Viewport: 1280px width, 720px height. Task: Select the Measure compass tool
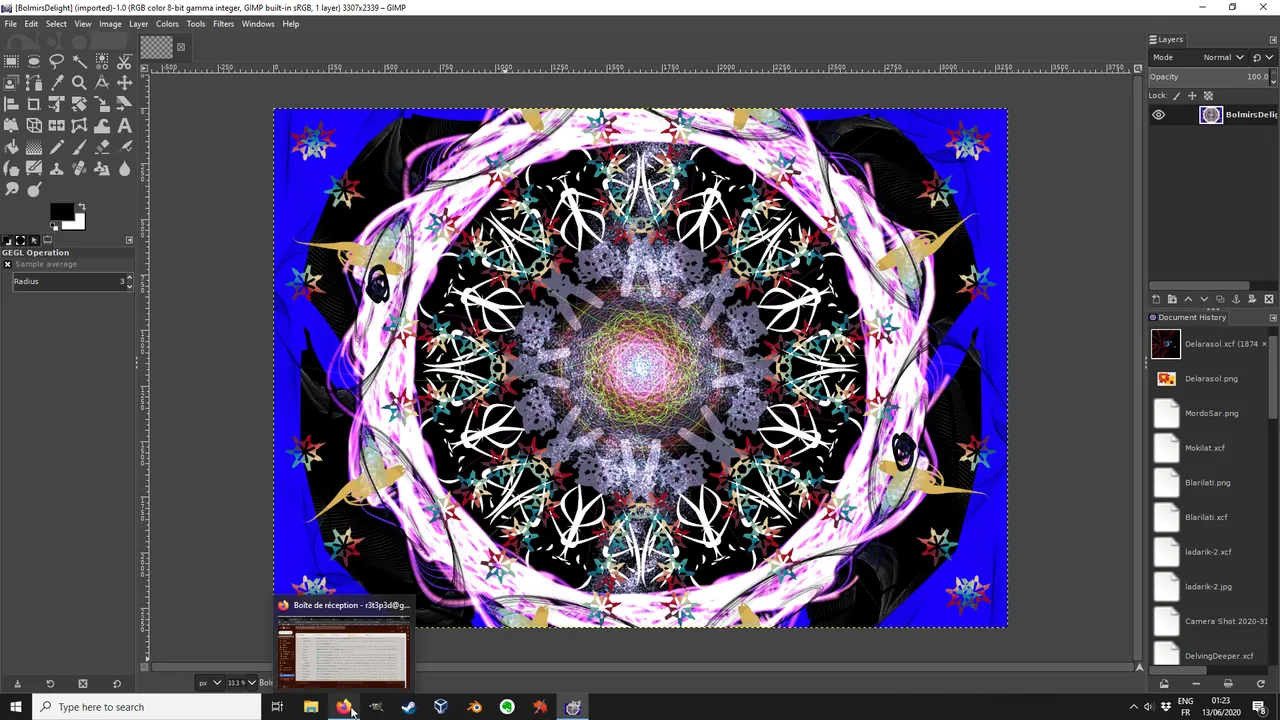pos(102,82)
